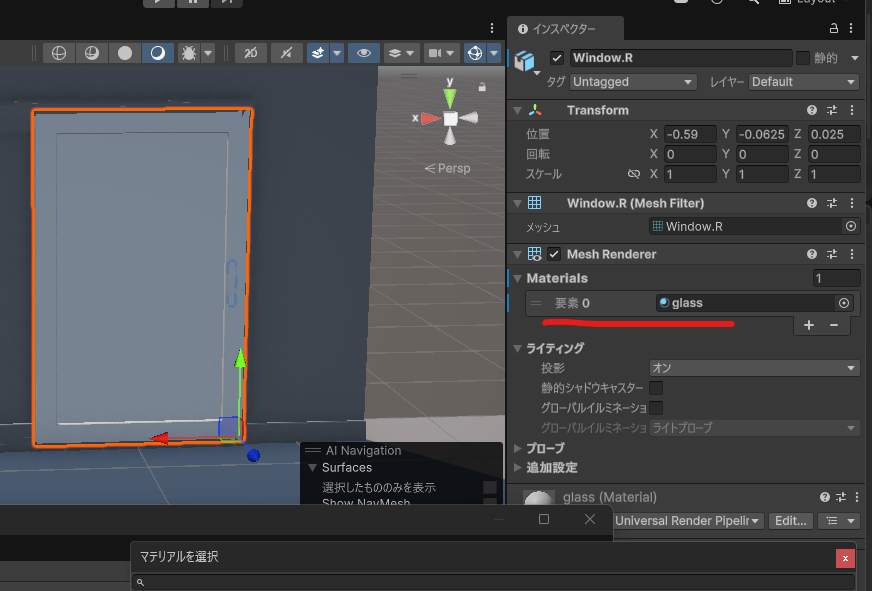Viewport: 872px width, 591px height.
Task: Open Mesh Filter help icon
Action: tap(812, 203)
